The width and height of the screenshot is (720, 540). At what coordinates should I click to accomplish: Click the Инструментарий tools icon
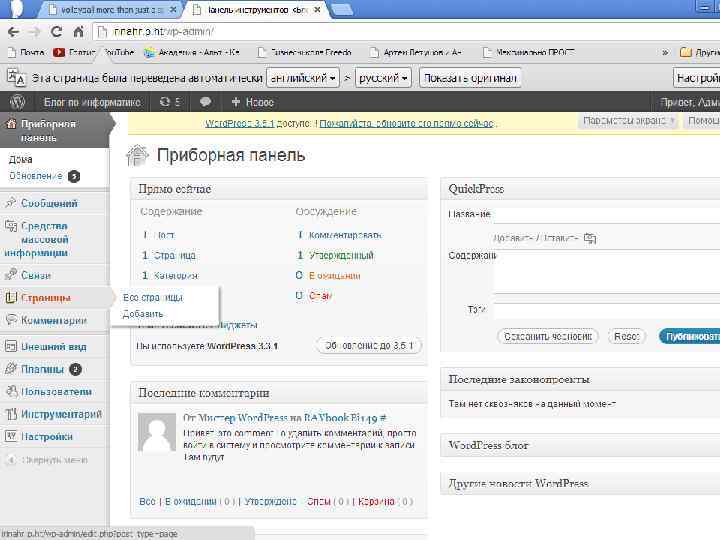[11, 414]
